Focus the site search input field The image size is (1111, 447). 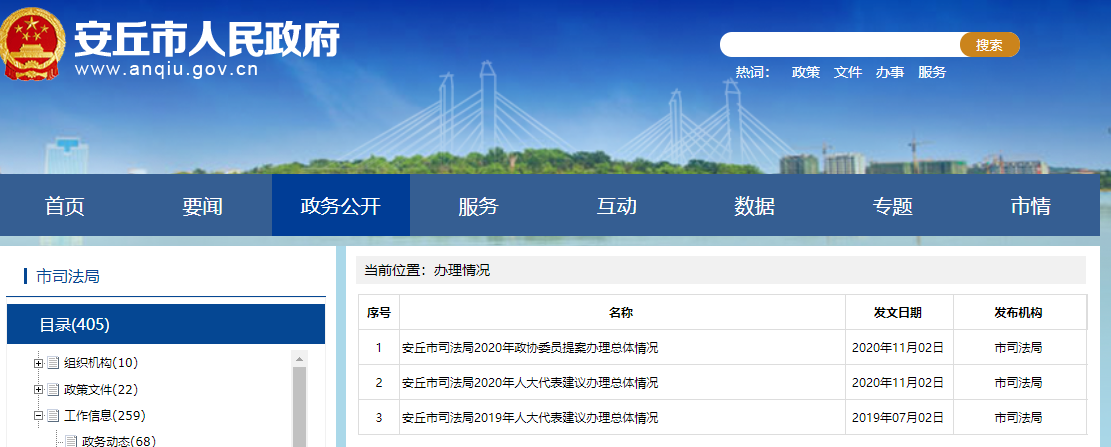click(x=840, y=45)
